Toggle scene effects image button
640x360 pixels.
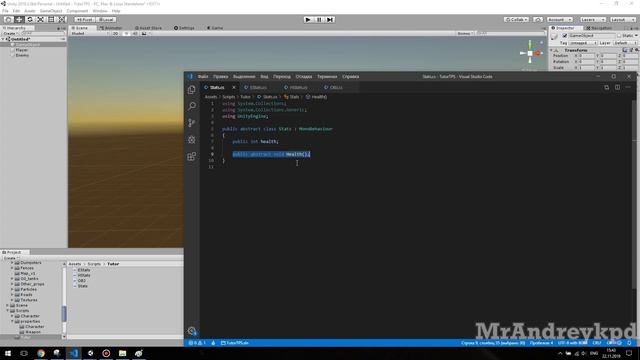[x=144, y=33]
